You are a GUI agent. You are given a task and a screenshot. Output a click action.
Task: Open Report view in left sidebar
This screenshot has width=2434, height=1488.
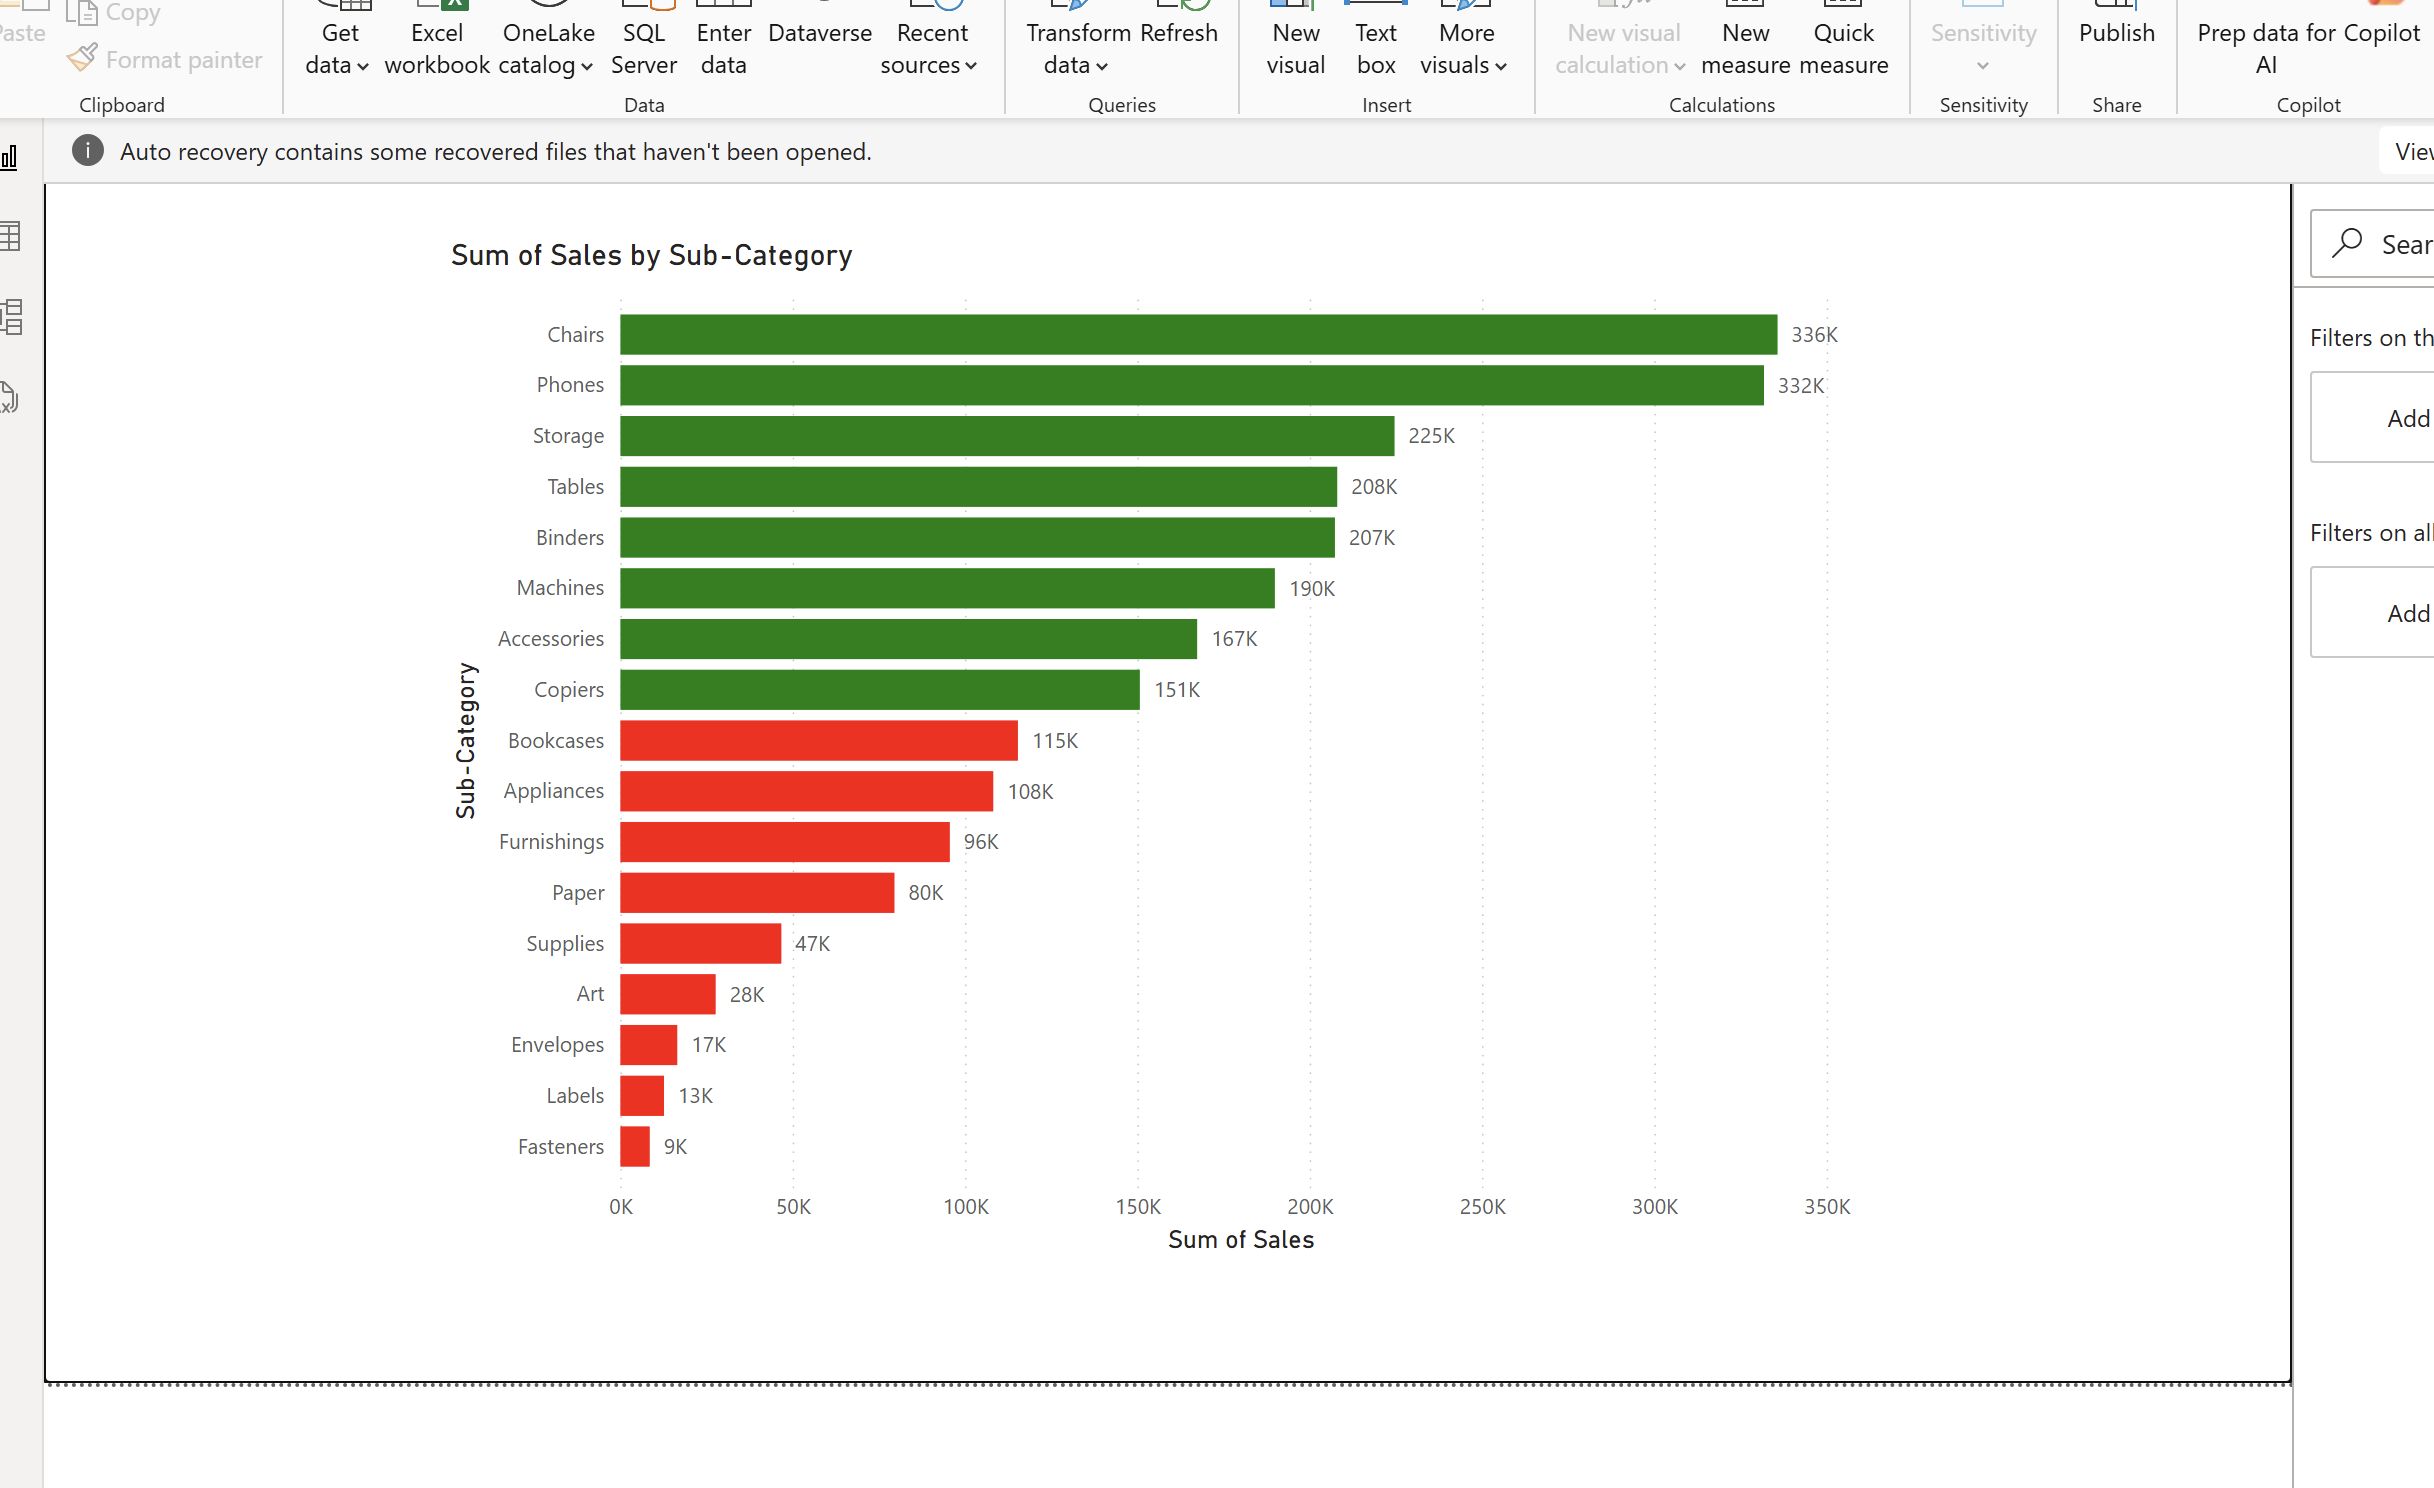point(10,157)
